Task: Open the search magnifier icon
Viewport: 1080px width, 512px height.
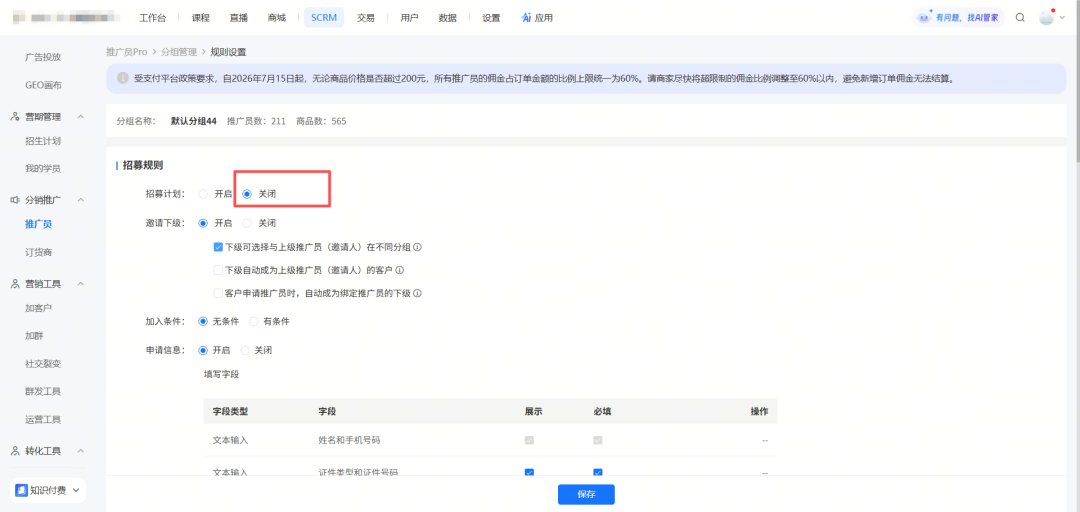Action: pyautogui.click(x=1020, y=18)
